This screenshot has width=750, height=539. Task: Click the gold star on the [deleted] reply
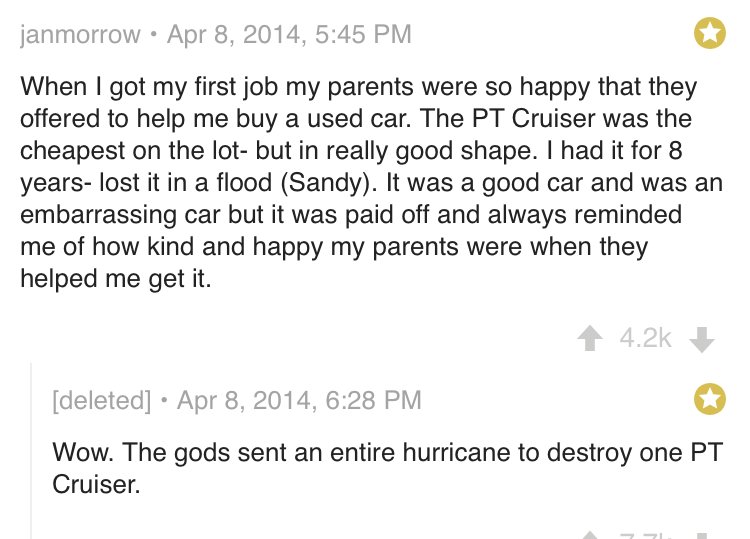[710, 399]
